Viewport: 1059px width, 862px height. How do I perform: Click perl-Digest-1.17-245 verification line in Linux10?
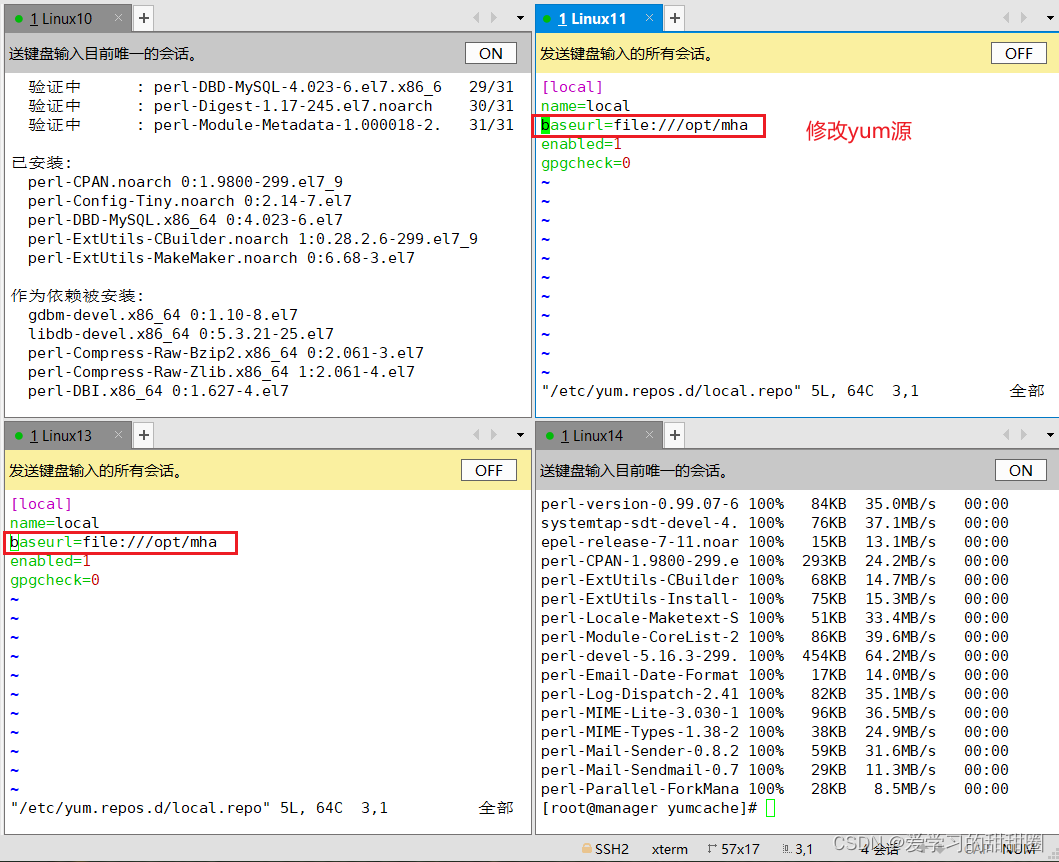coord(270,106)
